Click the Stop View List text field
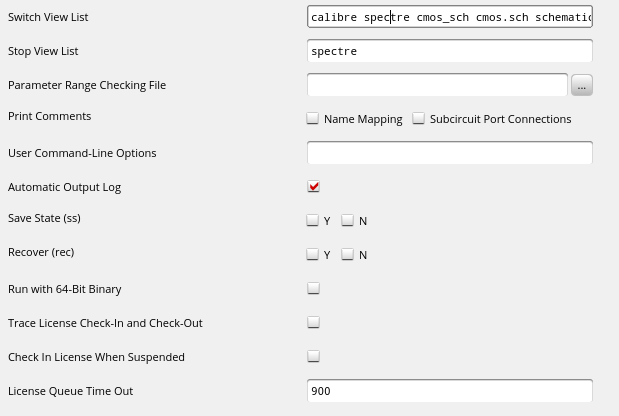The width and height of the screenshot is (619, 416). pos(449,51)
